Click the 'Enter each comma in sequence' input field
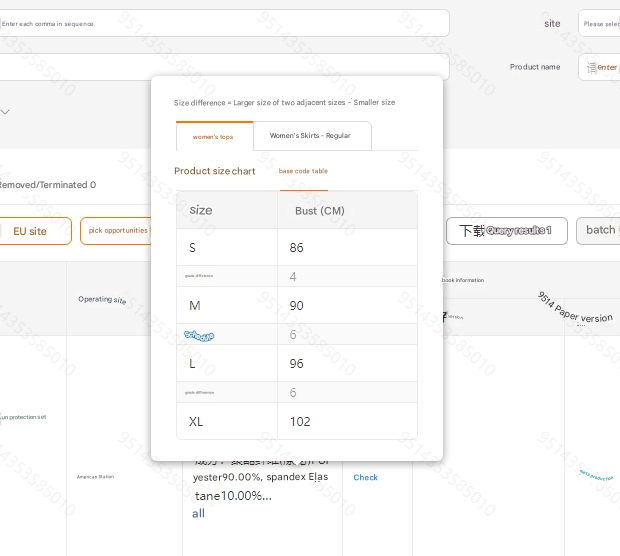This screenshot has width=620, height=556. [224, 23]
